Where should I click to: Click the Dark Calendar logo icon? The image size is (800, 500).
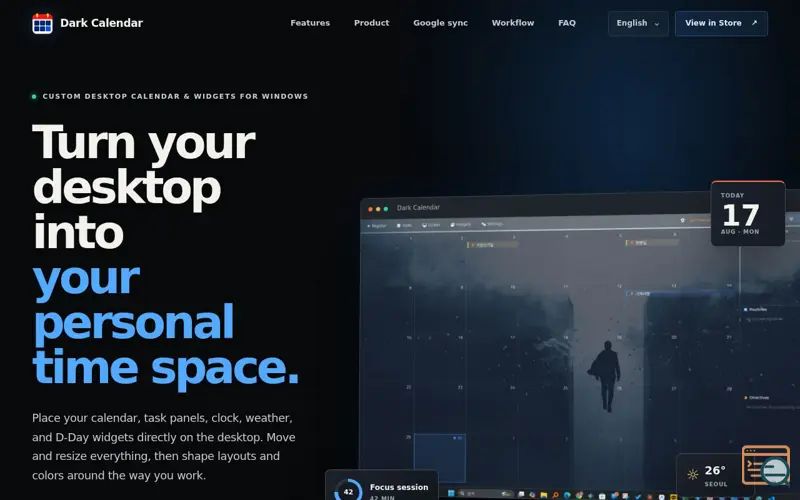42,23
